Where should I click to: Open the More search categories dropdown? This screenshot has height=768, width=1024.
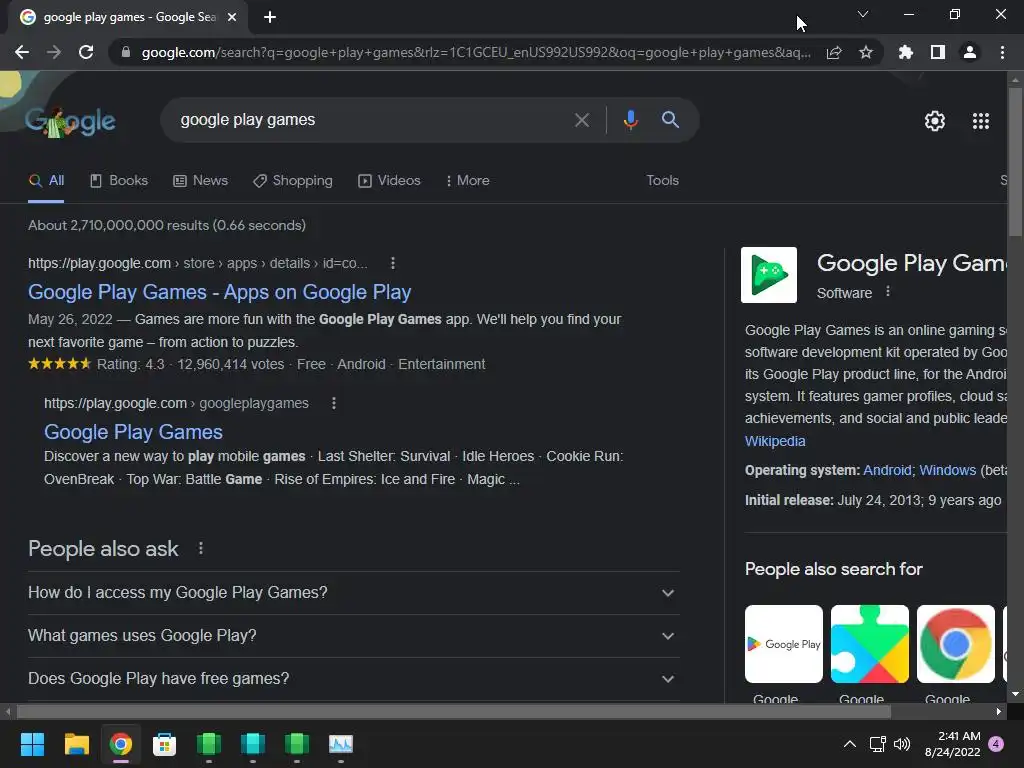[468, 181]
